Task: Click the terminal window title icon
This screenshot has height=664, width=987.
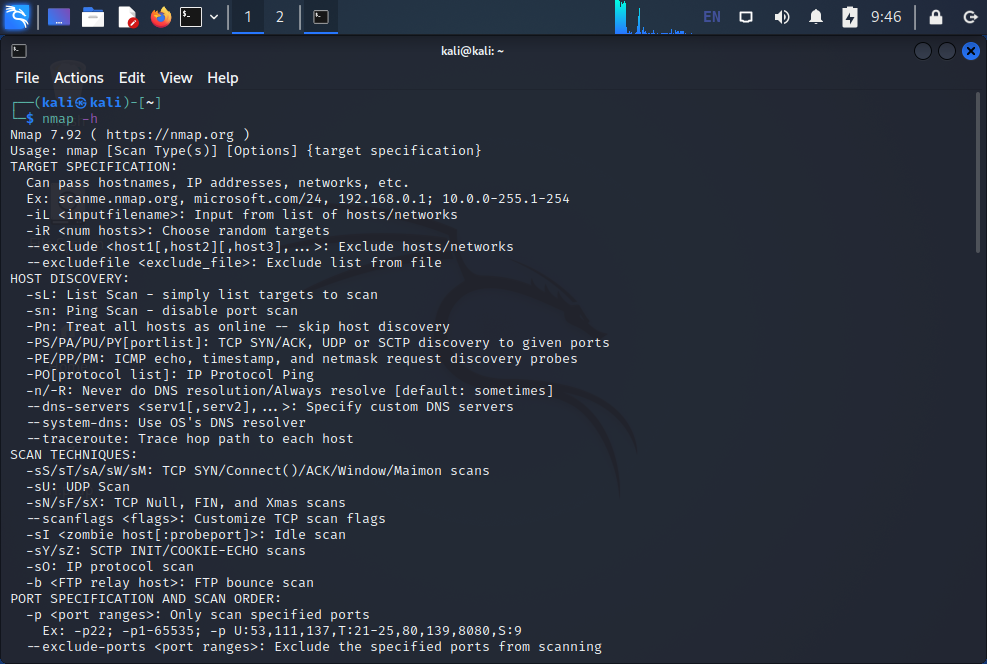Action: (x=19, y=51)
